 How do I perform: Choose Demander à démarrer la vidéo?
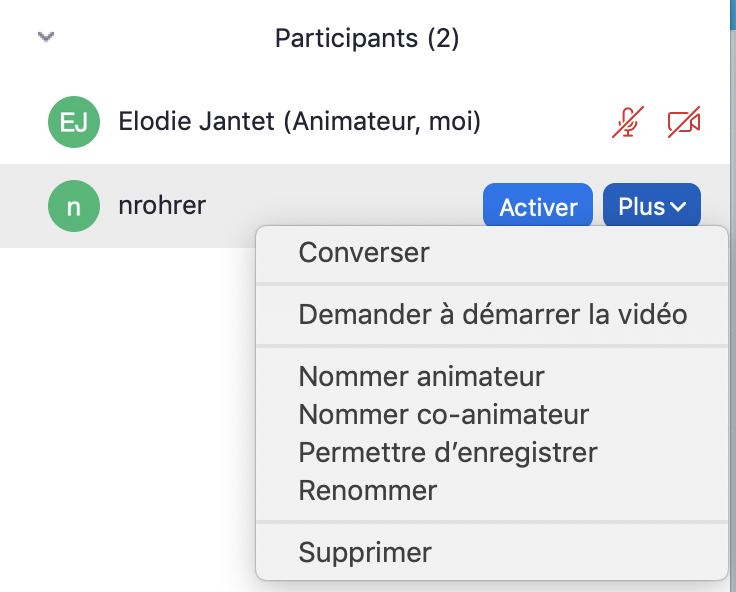tap(492, 315)
